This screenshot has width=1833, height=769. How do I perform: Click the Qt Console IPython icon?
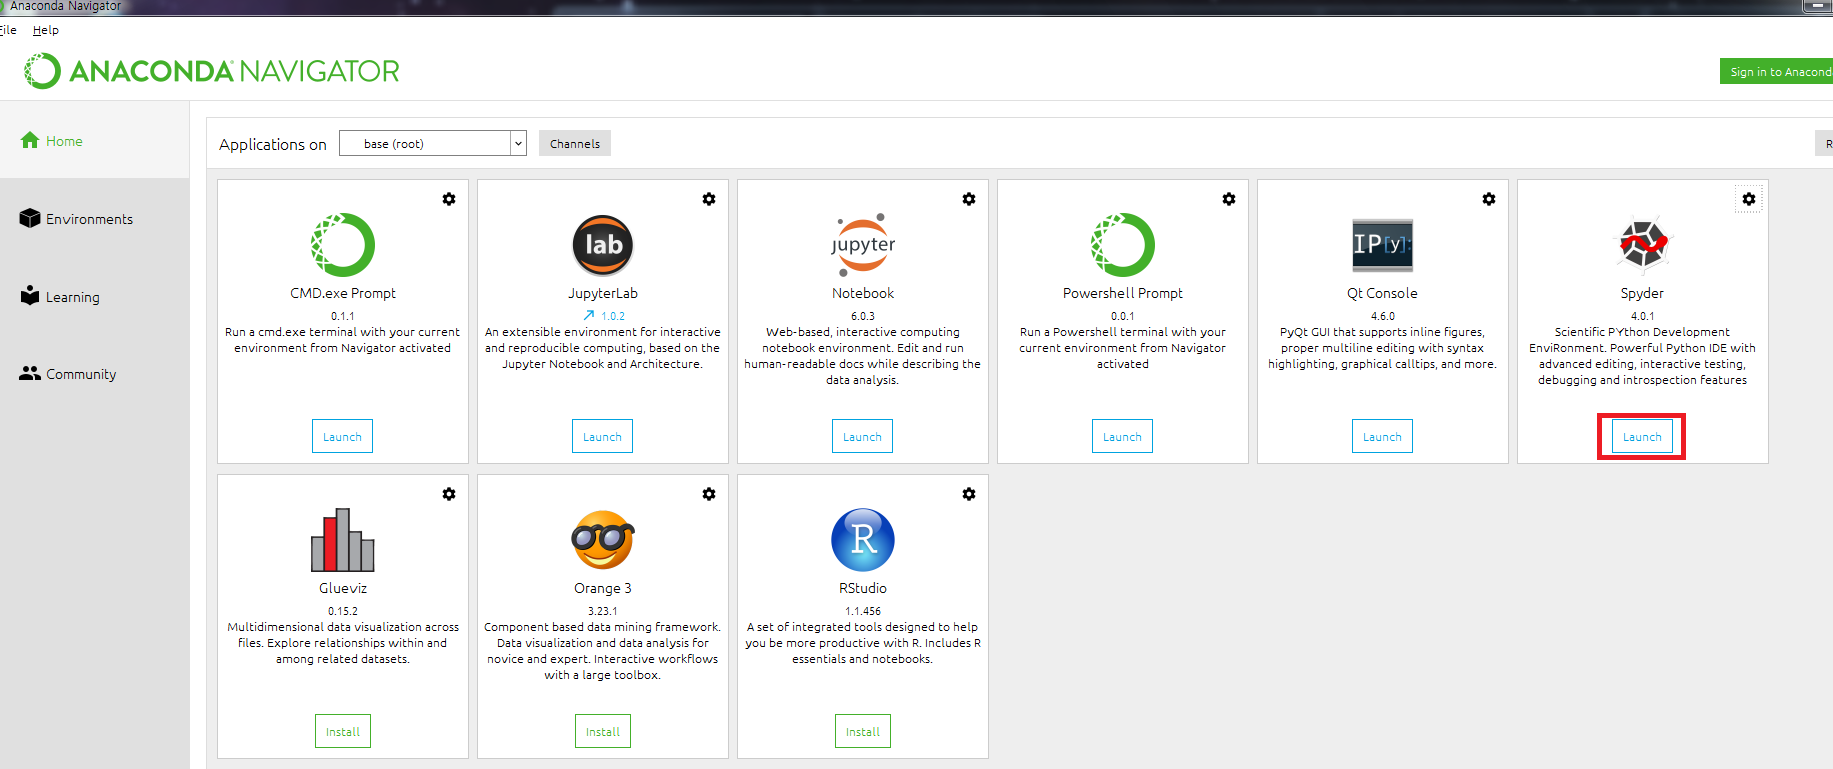pos(1383,245)
